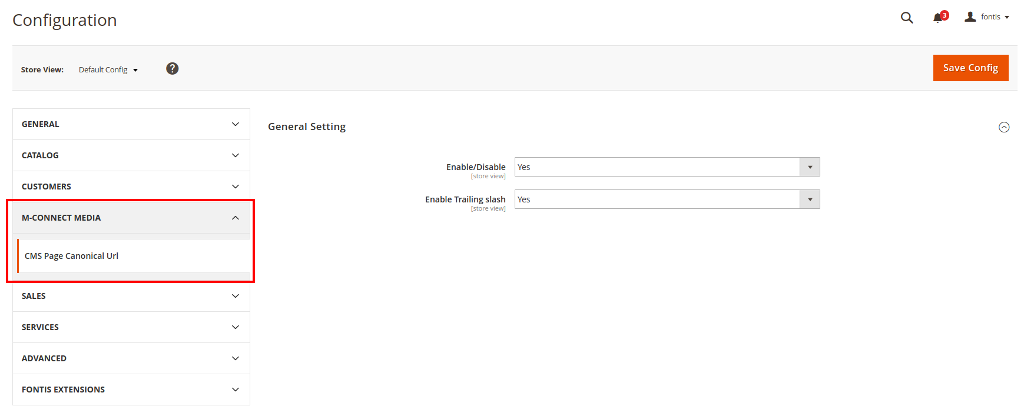This screenshot has width=1024, height=416.
Task: Expand the SALES config section
Action: [131, 296]
